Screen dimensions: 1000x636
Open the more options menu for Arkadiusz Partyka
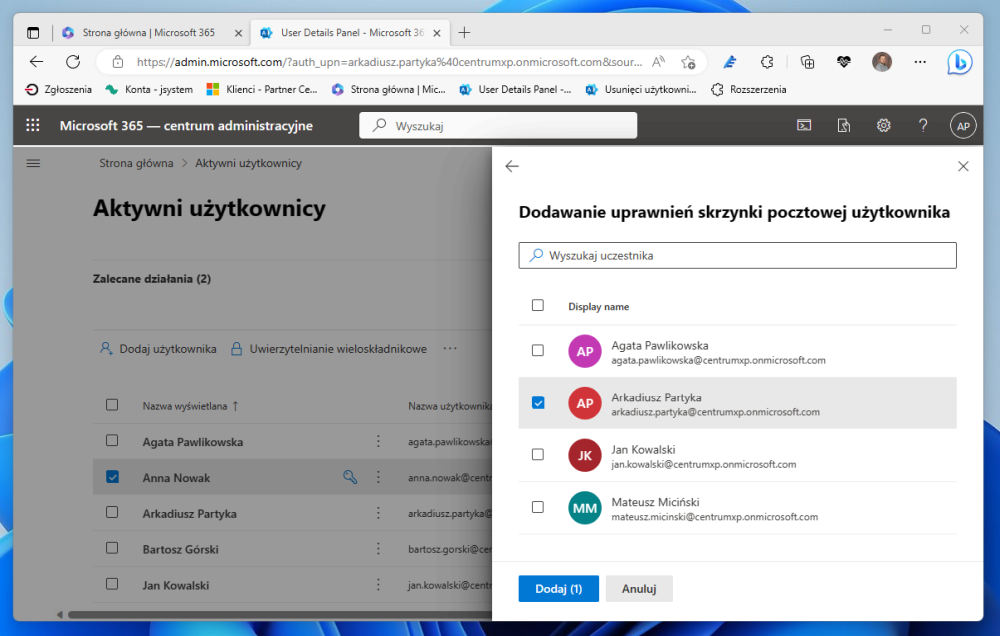coord(378,513)
